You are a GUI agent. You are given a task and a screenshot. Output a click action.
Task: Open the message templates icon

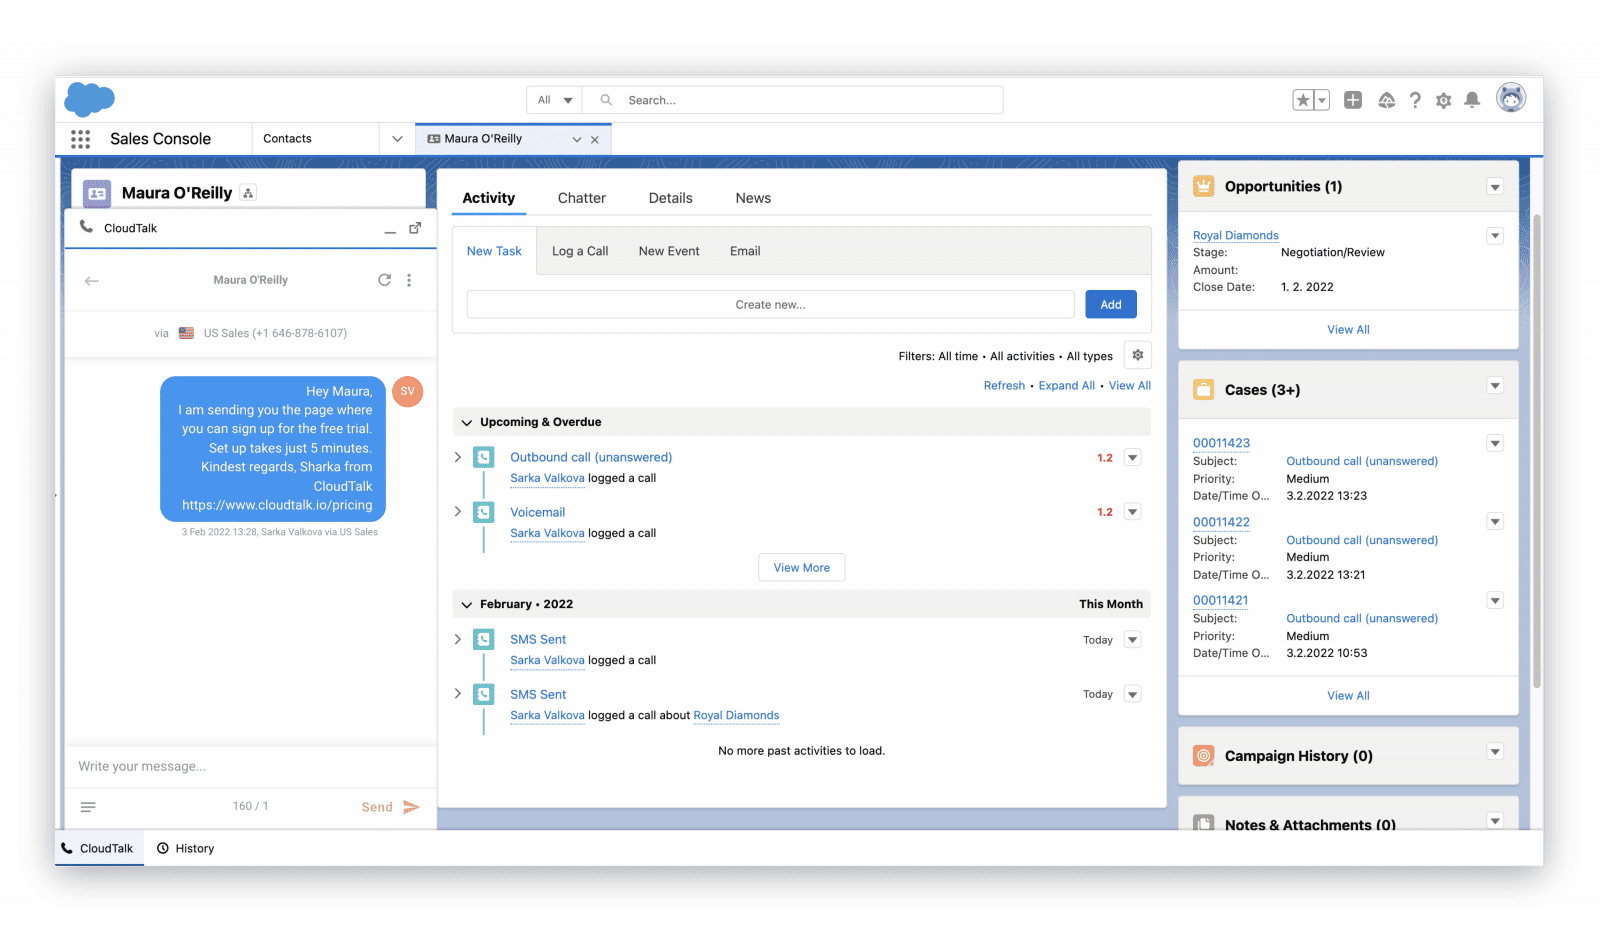88,807
